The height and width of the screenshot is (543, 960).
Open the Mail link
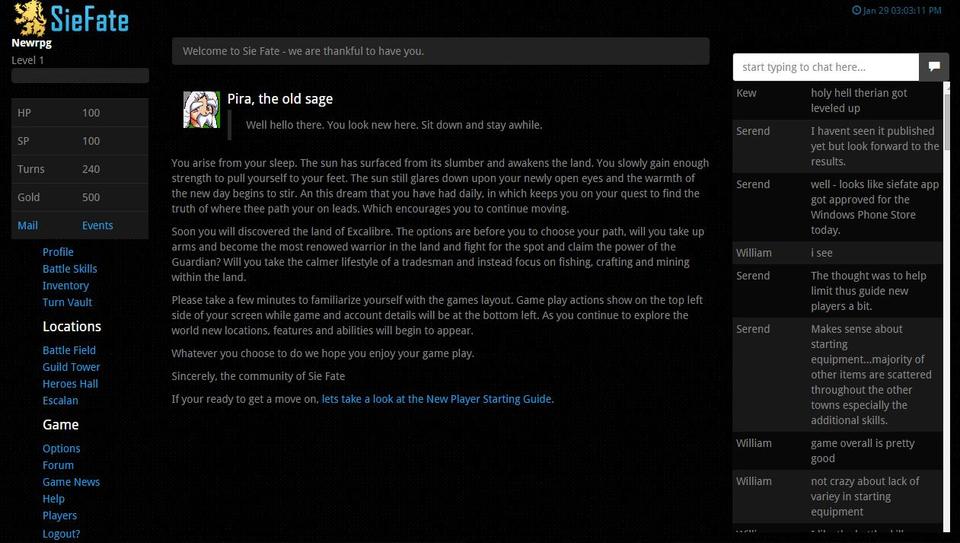[x=28, y=225]
